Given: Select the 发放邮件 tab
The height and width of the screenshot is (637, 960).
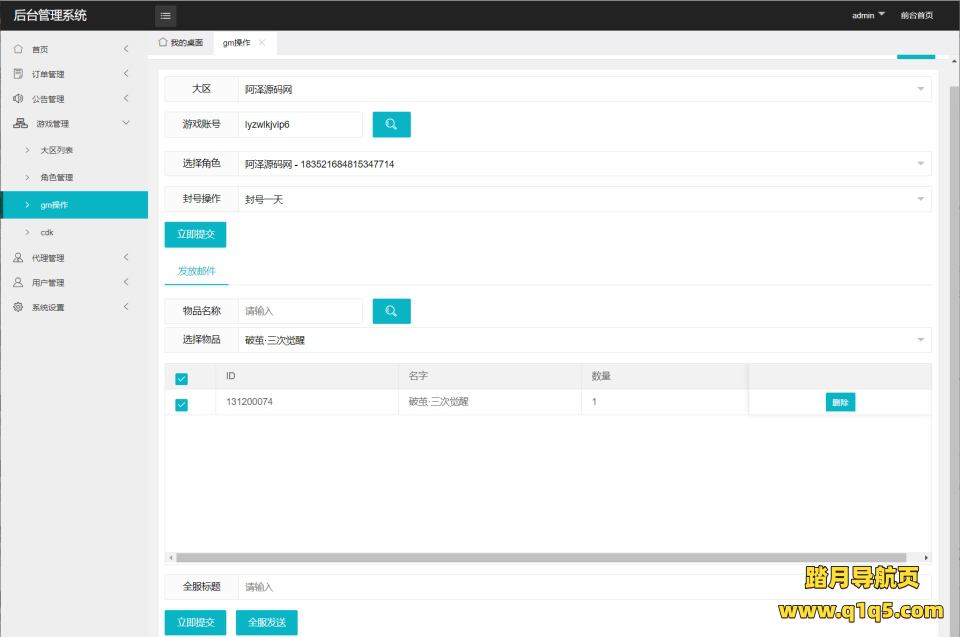Looking at the screenshot, I should tap(196, 271).
